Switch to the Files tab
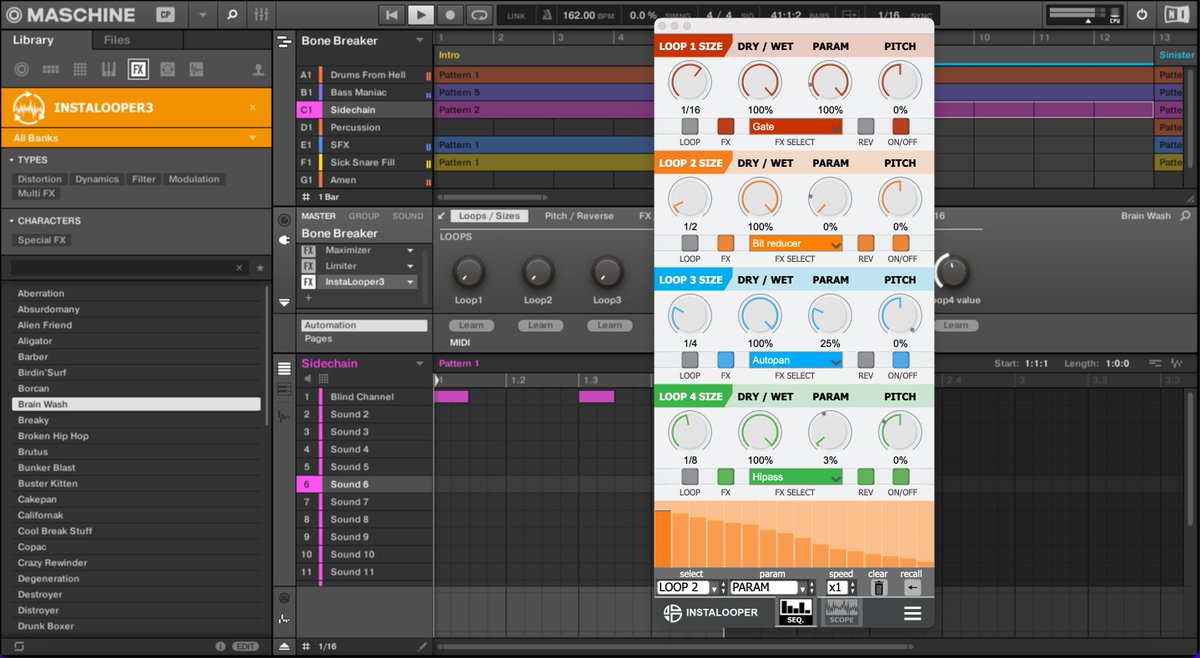1200x658 pixels. 117,40
